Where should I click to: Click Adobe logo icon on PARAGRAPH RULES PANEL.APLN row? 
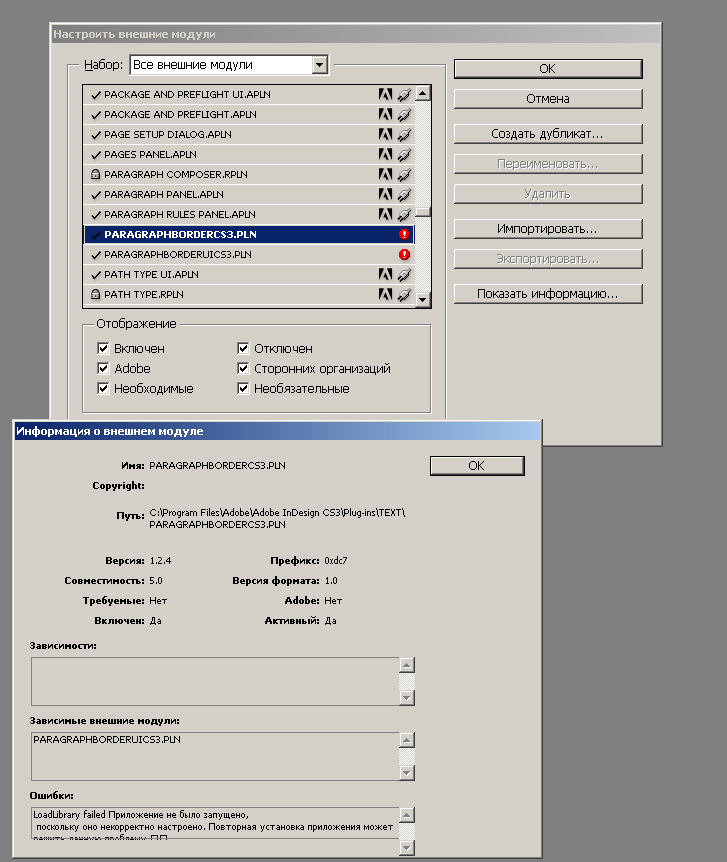[385, 214]
